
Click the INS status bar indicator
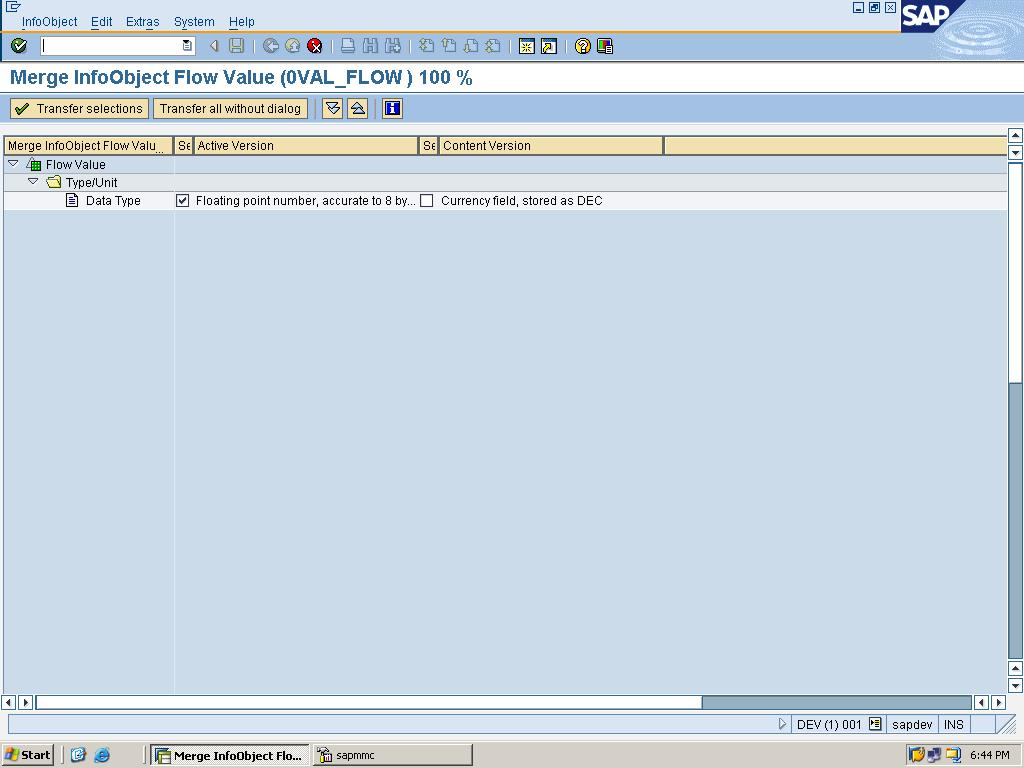pos(953,724)
